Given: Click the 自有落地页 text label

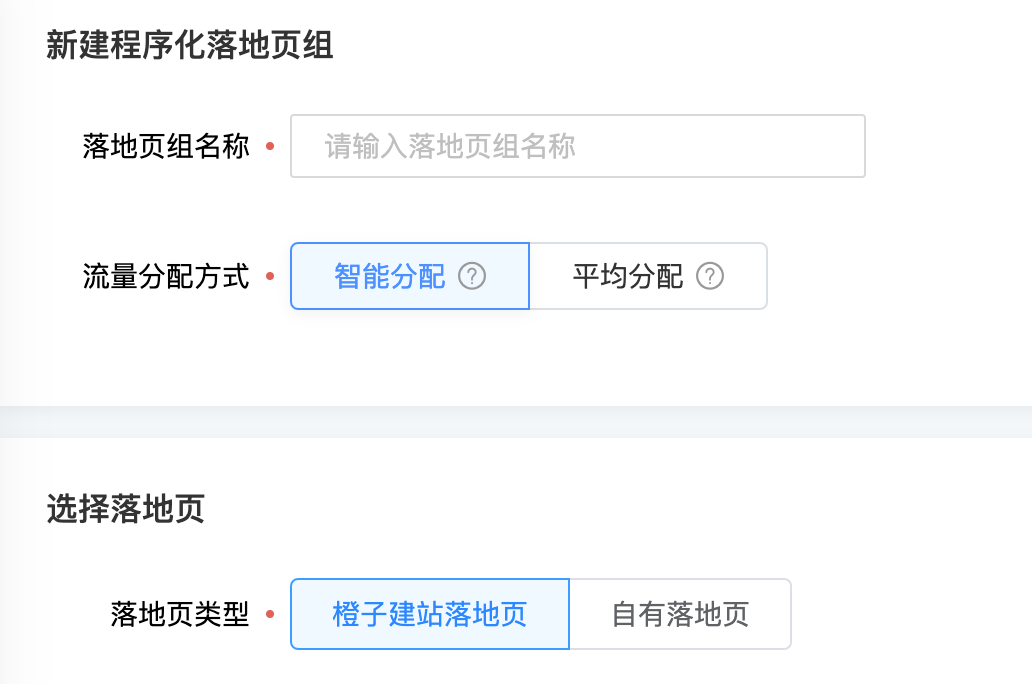Looking at the screenshot, I should [x=680, y=614].
